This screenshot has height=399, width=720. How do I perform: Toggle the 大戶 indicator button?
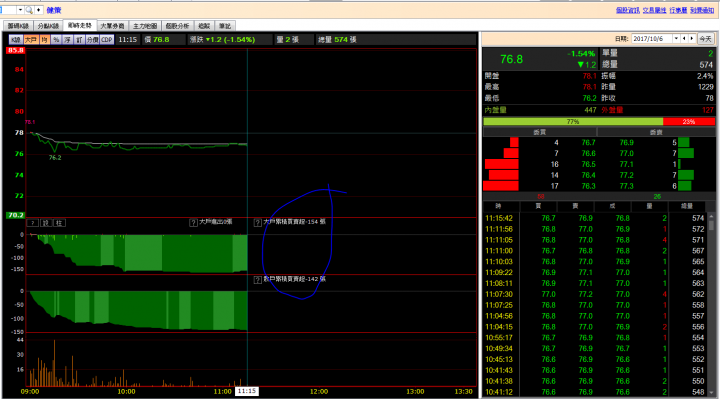coord(31,40)
